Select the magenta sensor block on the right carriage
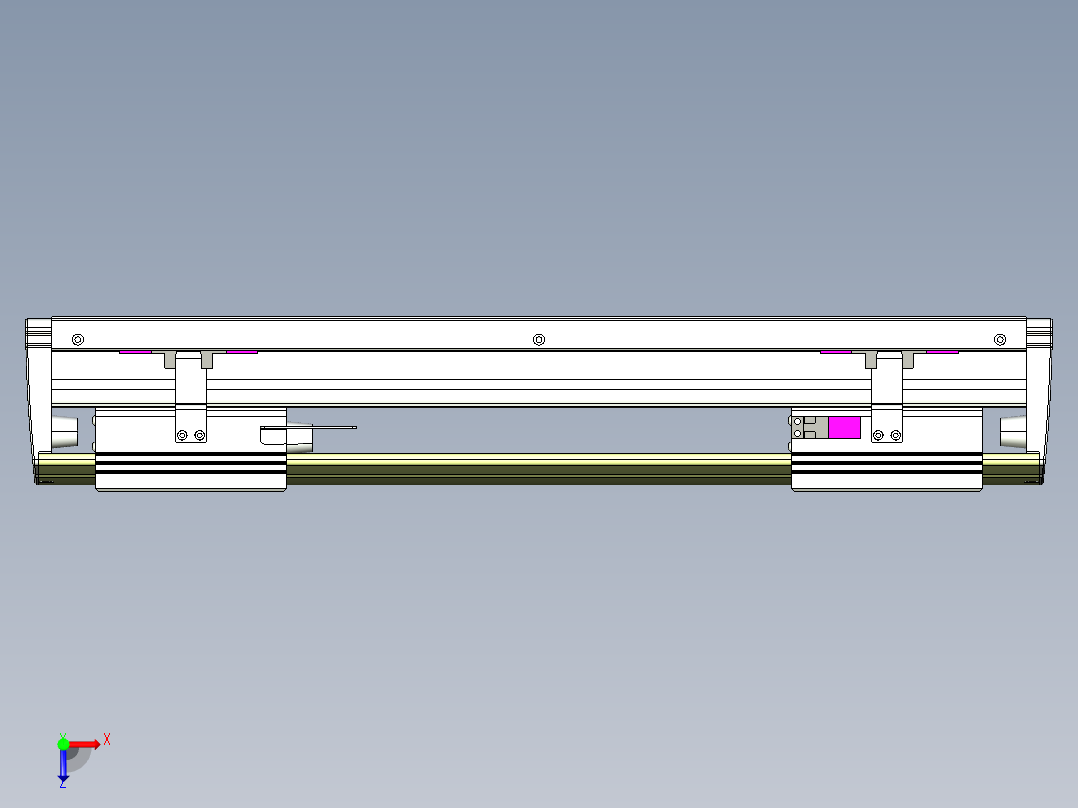The height and width of the screenshot is (808, 1078). tap(845, 427)
